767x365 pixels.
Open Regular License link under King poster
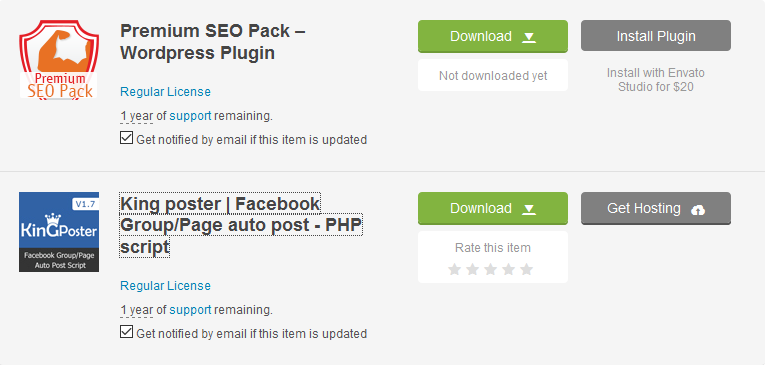165,286
